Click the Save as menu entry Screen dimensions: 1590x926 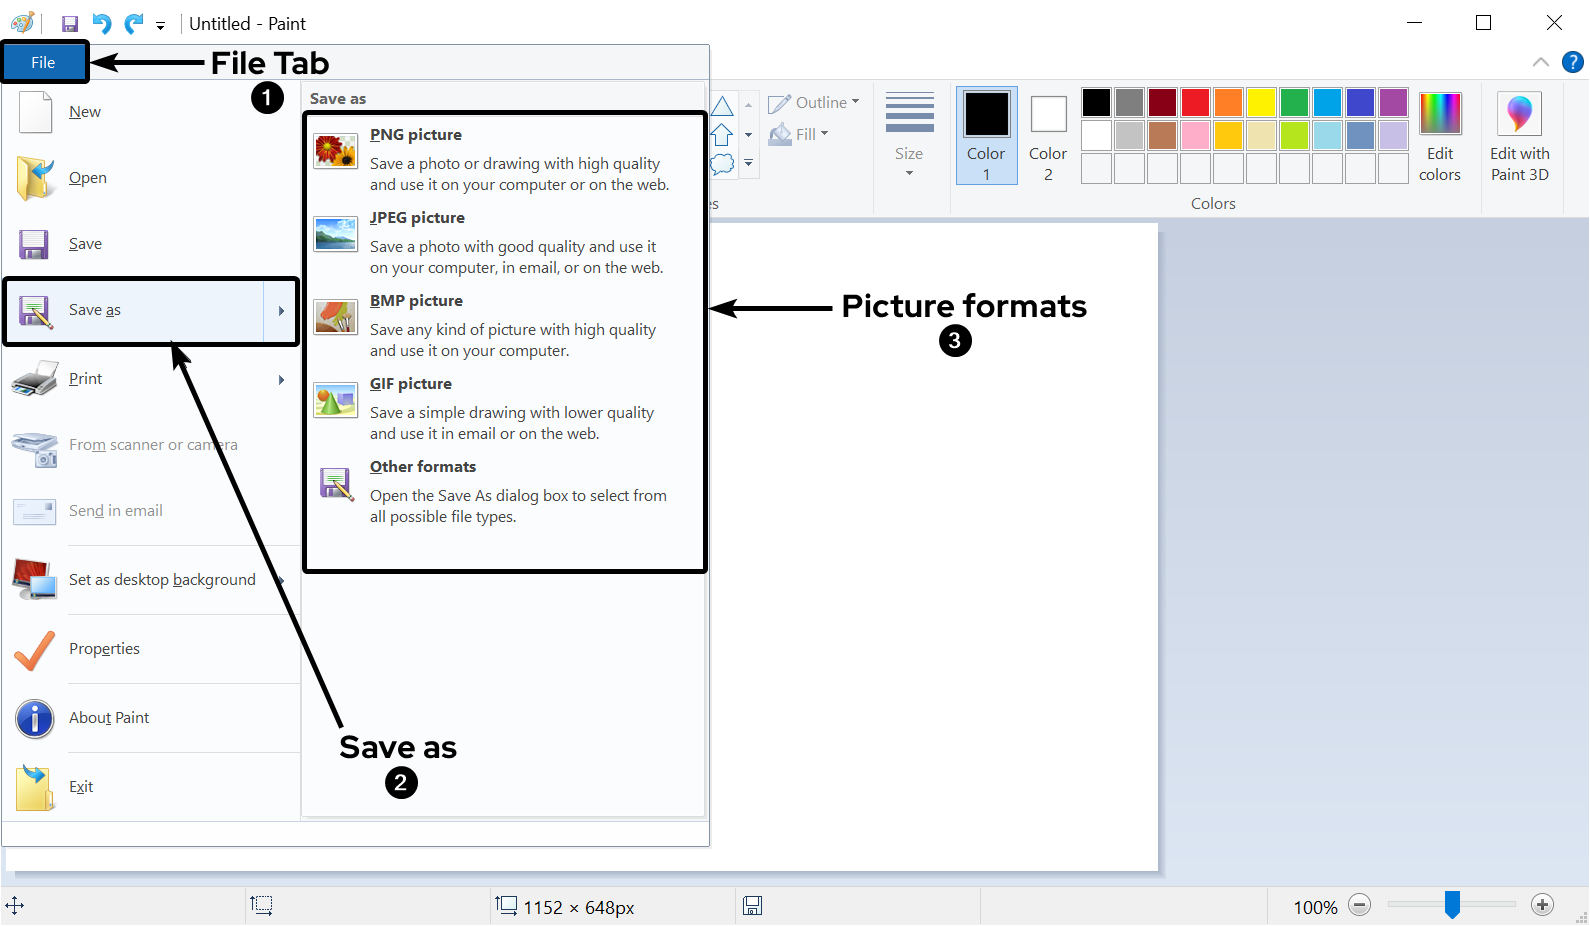[x=135, y=311]
